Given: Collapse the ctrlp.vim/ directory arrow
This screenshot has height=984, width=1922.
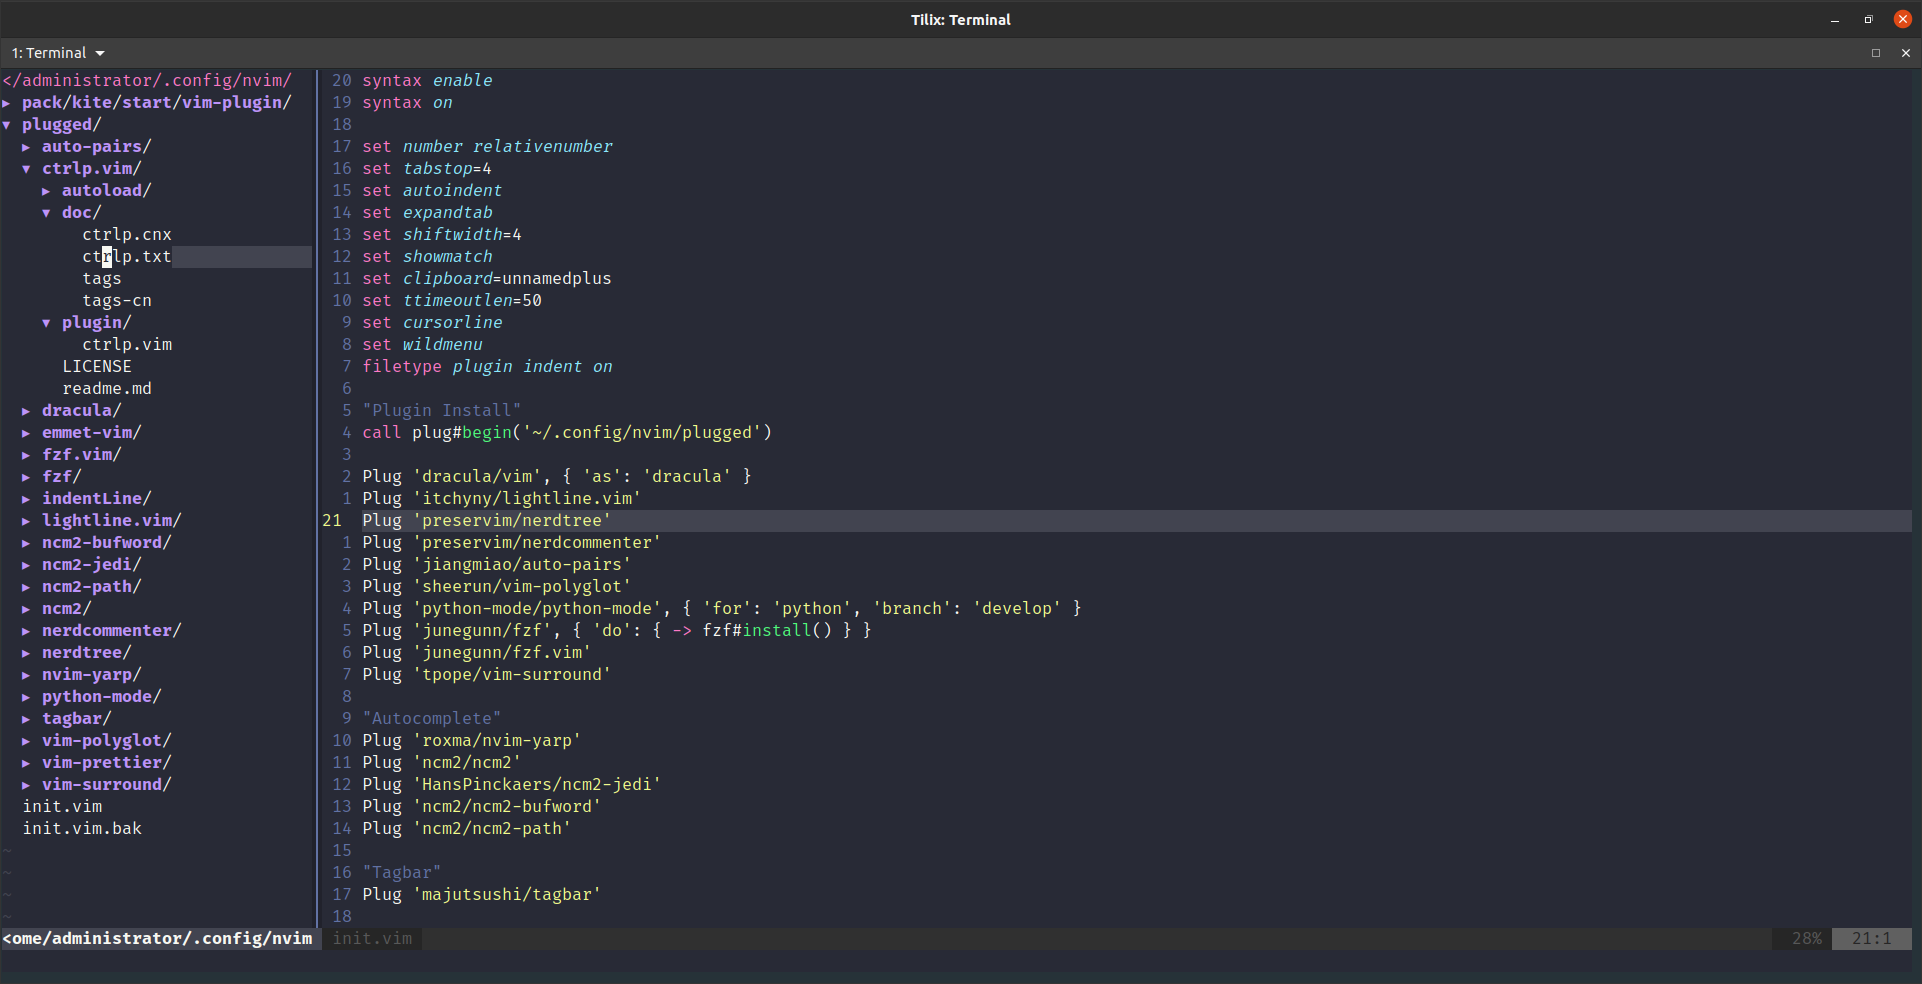Looking at the screenshot, I should pos(27,169).
